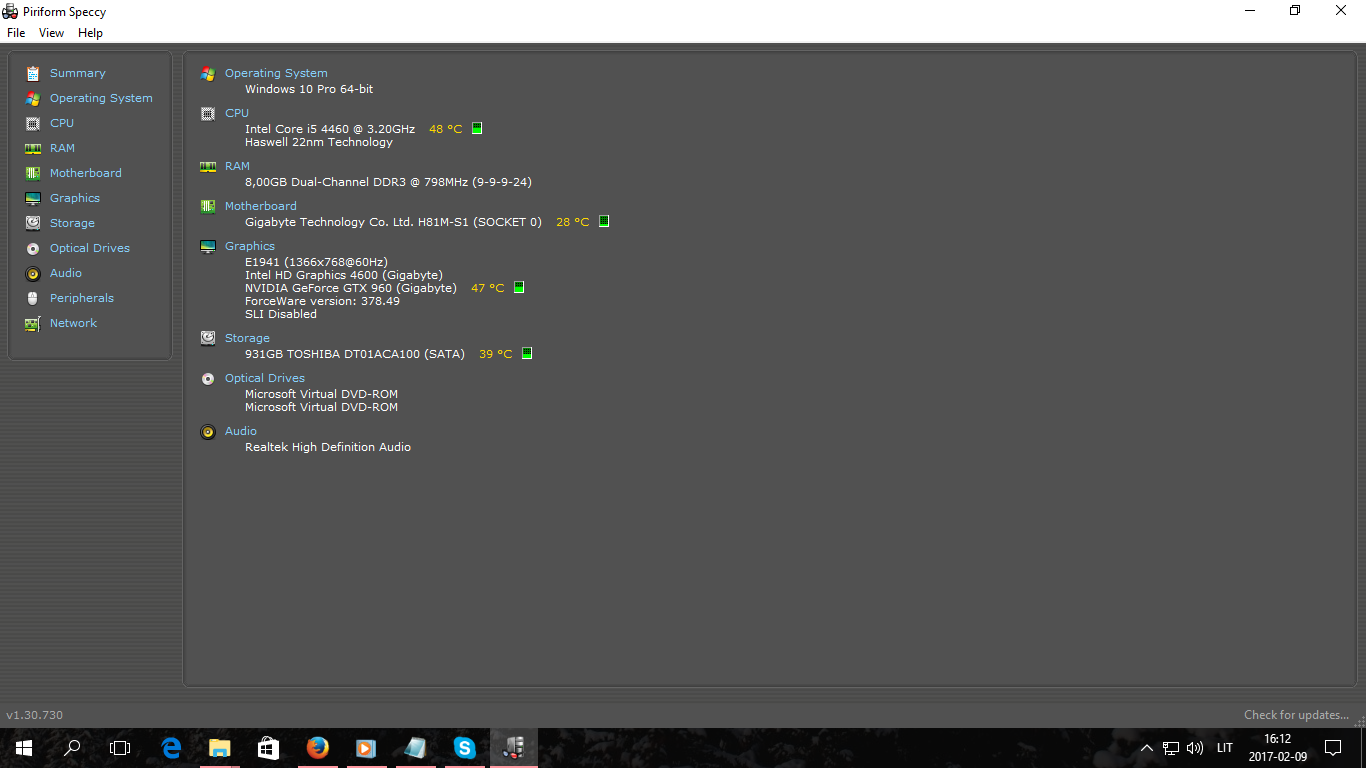Click the storage temperature indicator at 39 °C
1366x768 pixels.
(527, 353)
